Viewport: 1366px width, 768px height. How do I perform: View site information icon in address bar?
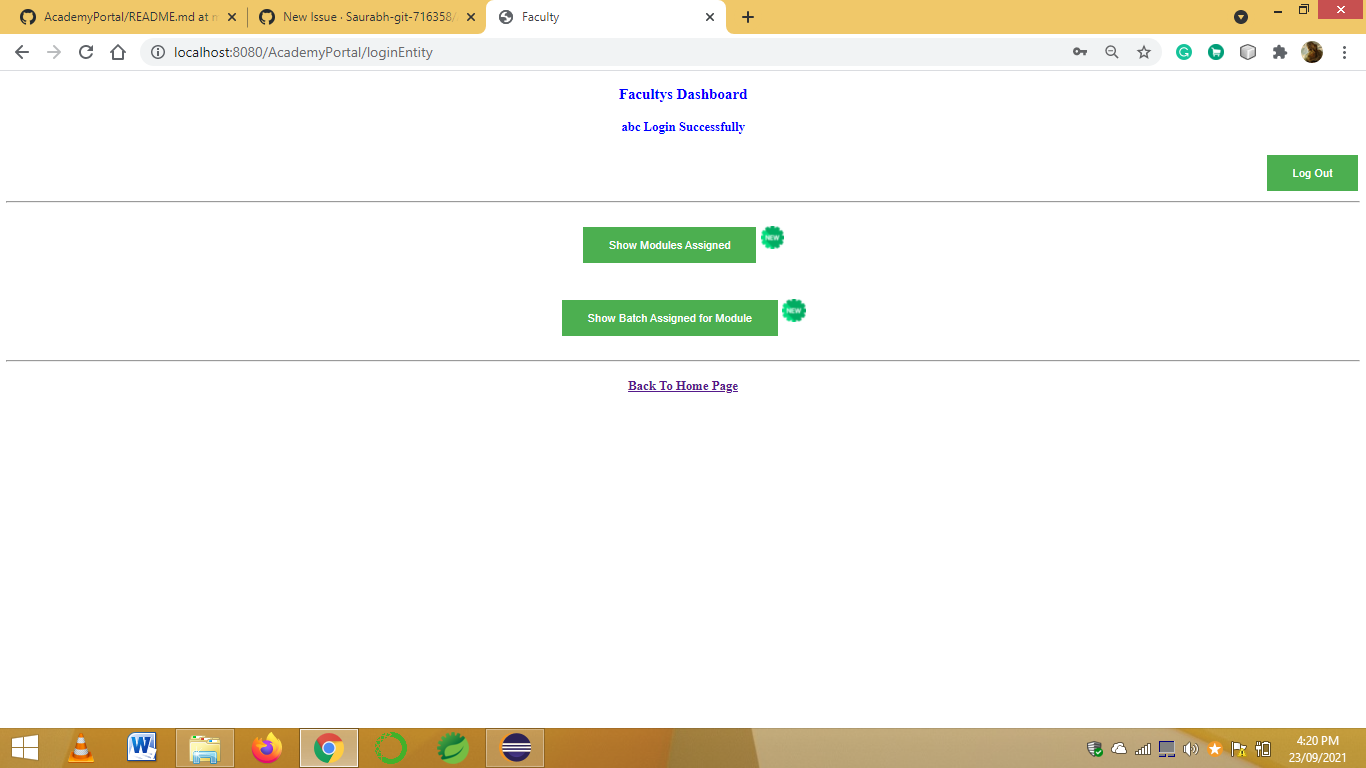157,52
